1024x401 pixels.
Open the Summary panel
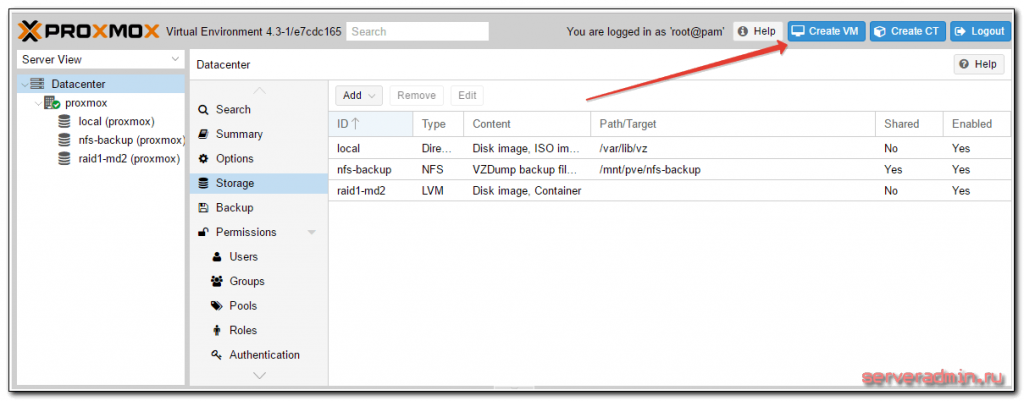(239, 134)
